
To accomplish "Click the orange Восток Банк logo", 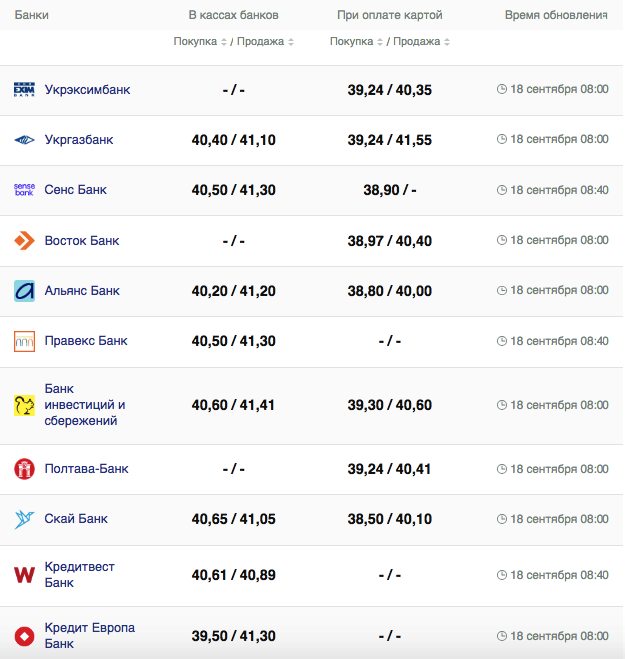I will tap(24, 241).
